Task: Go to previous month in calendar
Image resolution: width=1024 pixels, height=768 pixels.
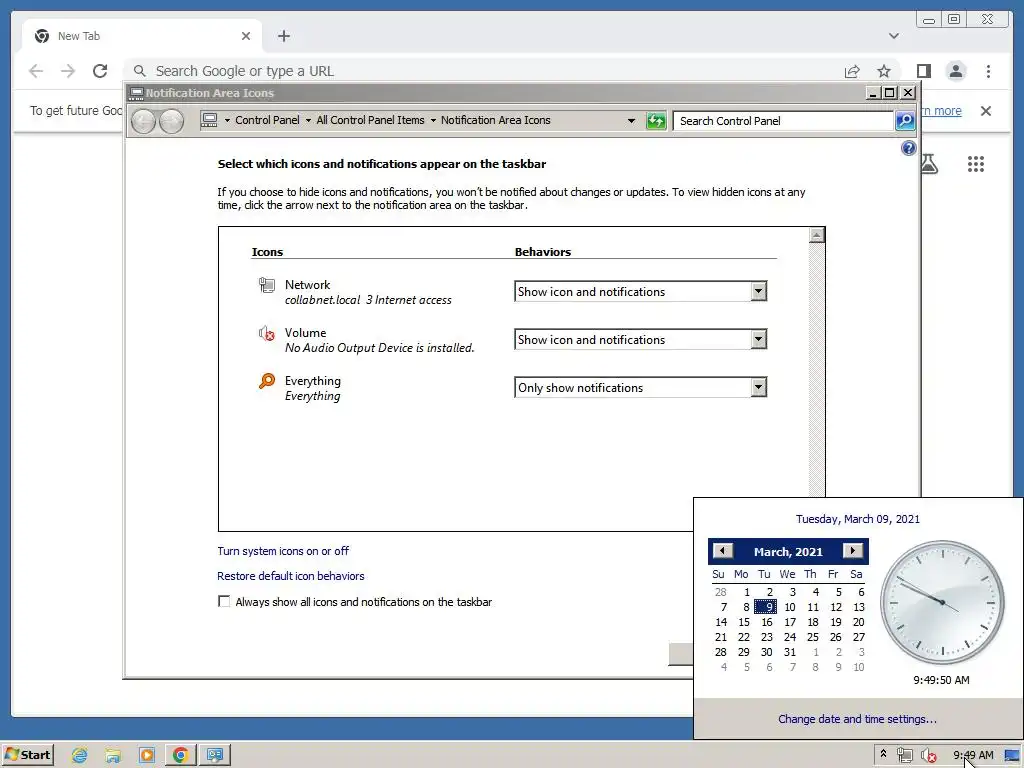Action: pyautogui.click(x=722, y=551)
